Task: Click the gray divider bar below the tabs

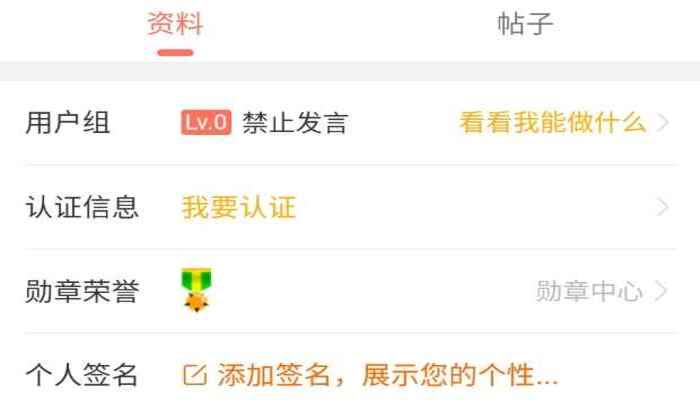Action: pyautogui.click(x=350, y=71)
